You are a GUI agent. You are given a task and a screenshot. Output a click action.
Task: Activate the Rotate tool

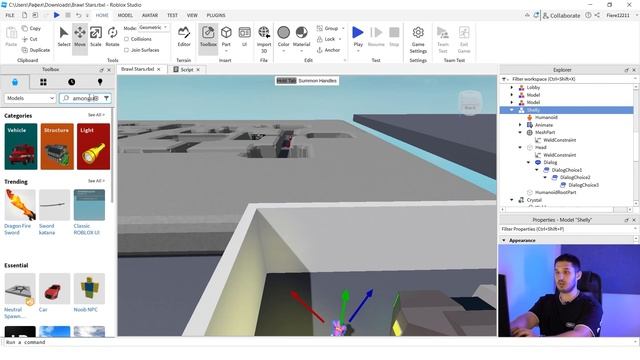pos(112,36)
